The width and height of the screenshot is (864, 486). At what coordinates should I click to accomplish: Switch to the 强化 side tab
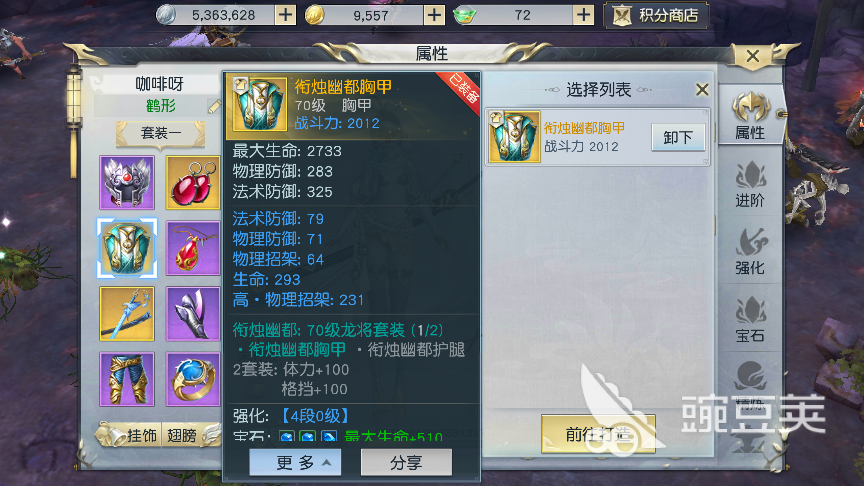[x=750, y=252]
